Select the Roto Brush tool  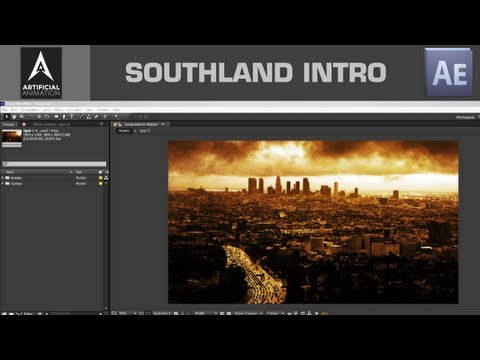click(x=106, y=117)
